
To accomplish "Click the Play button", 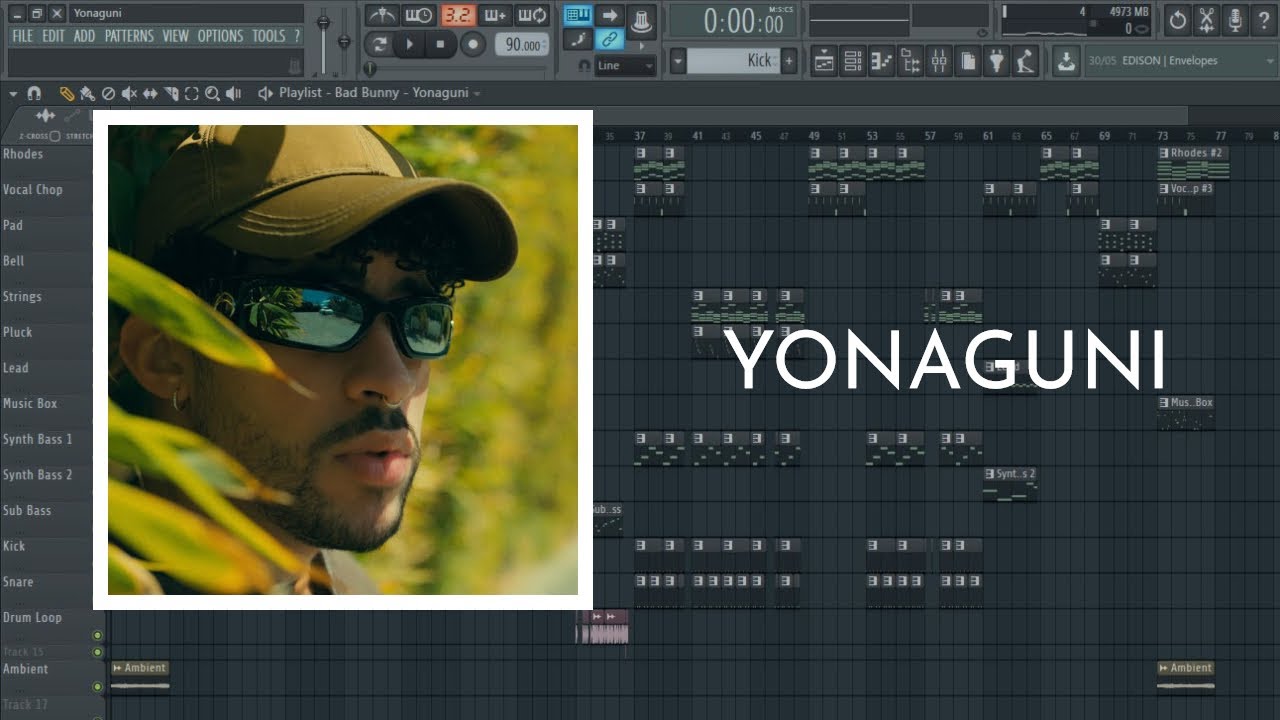I will pyautogui.click(x=409, y=44).
